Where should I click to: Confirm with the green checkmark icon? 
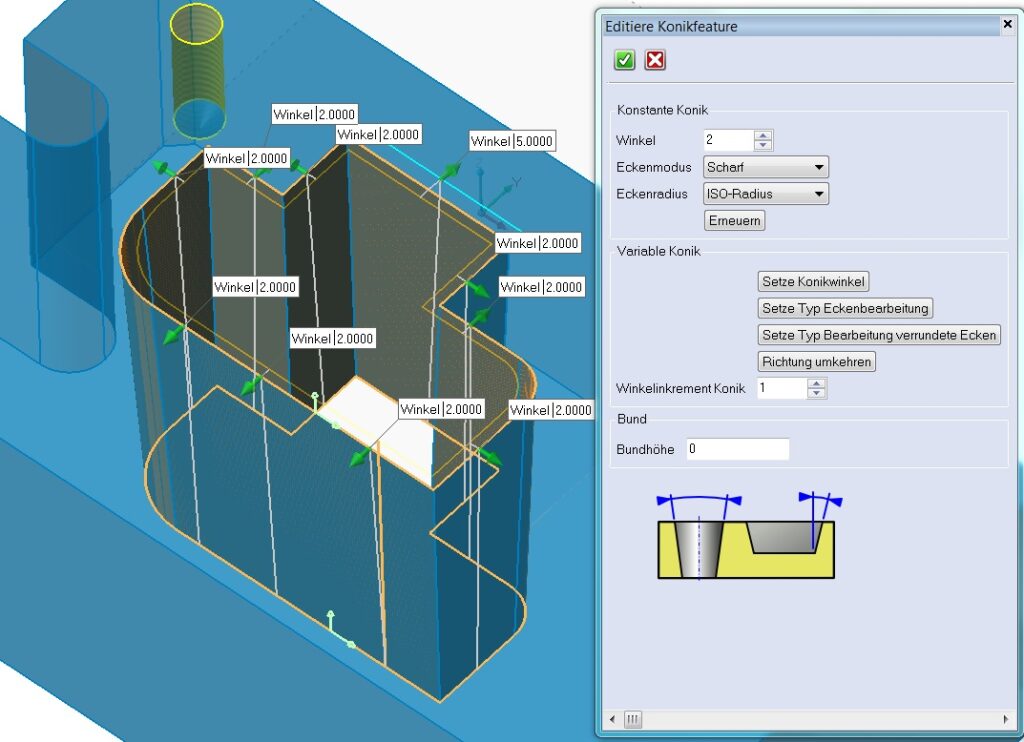click(x=624, y=60)
